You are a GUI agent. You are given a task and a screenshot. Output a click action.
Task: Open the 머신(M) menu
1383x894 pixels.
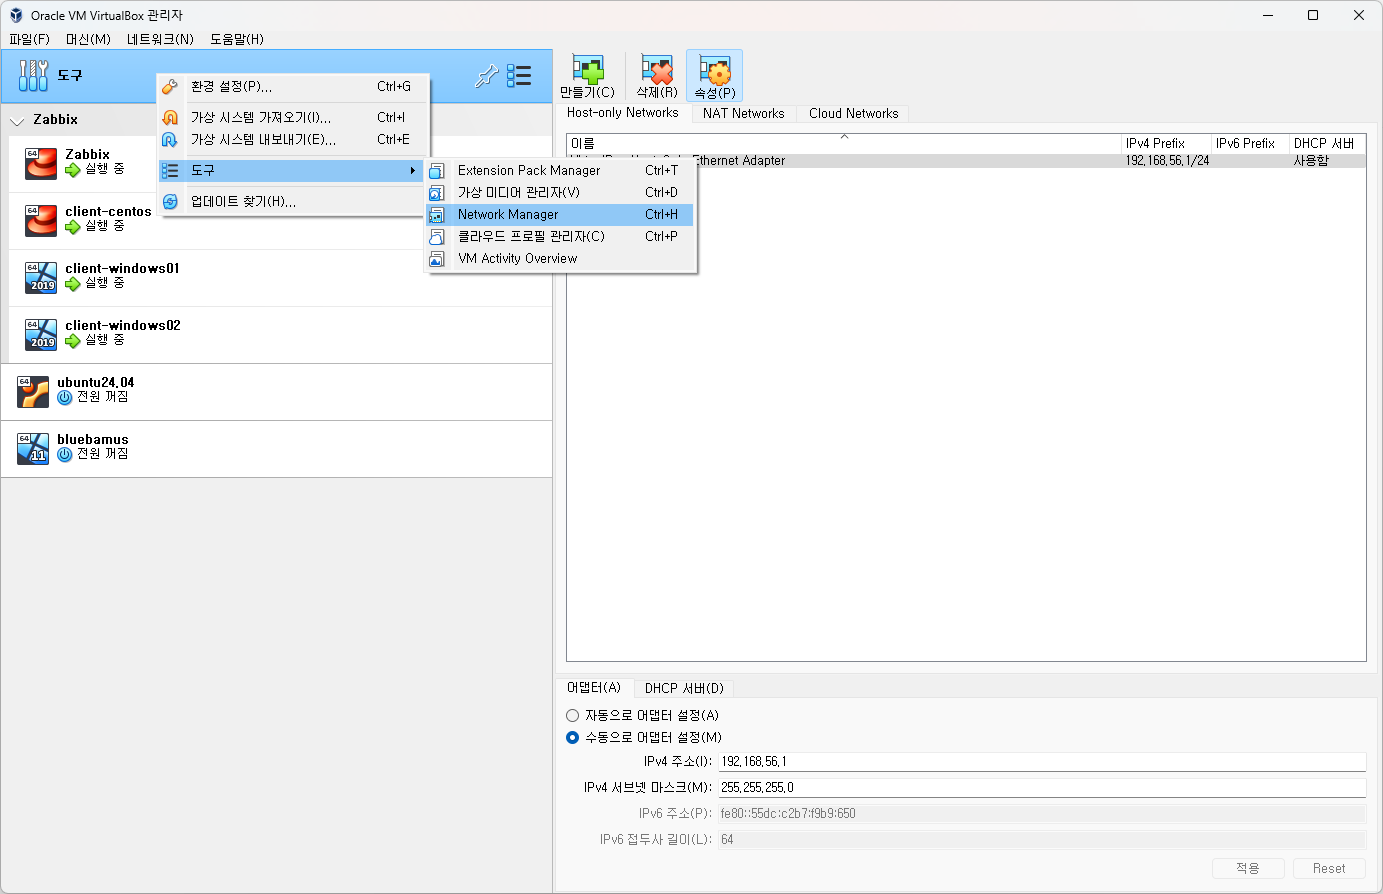(88, 39)
